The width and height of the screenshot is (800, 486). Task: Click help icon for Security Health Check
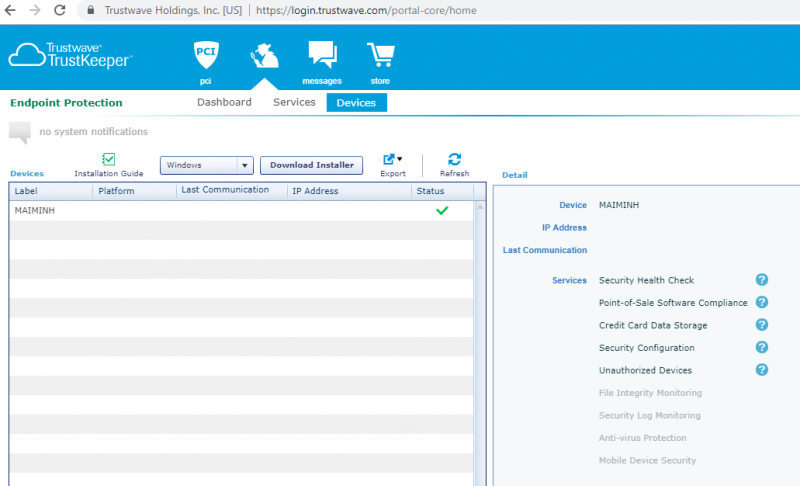coord(761,280)
